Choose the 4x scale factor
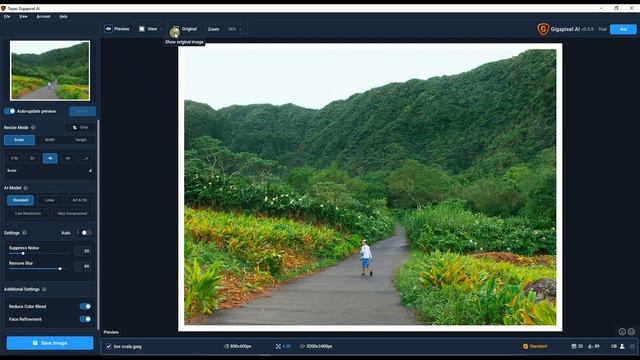Viewport: 640px width, 360px height. [x=50, y=158]
